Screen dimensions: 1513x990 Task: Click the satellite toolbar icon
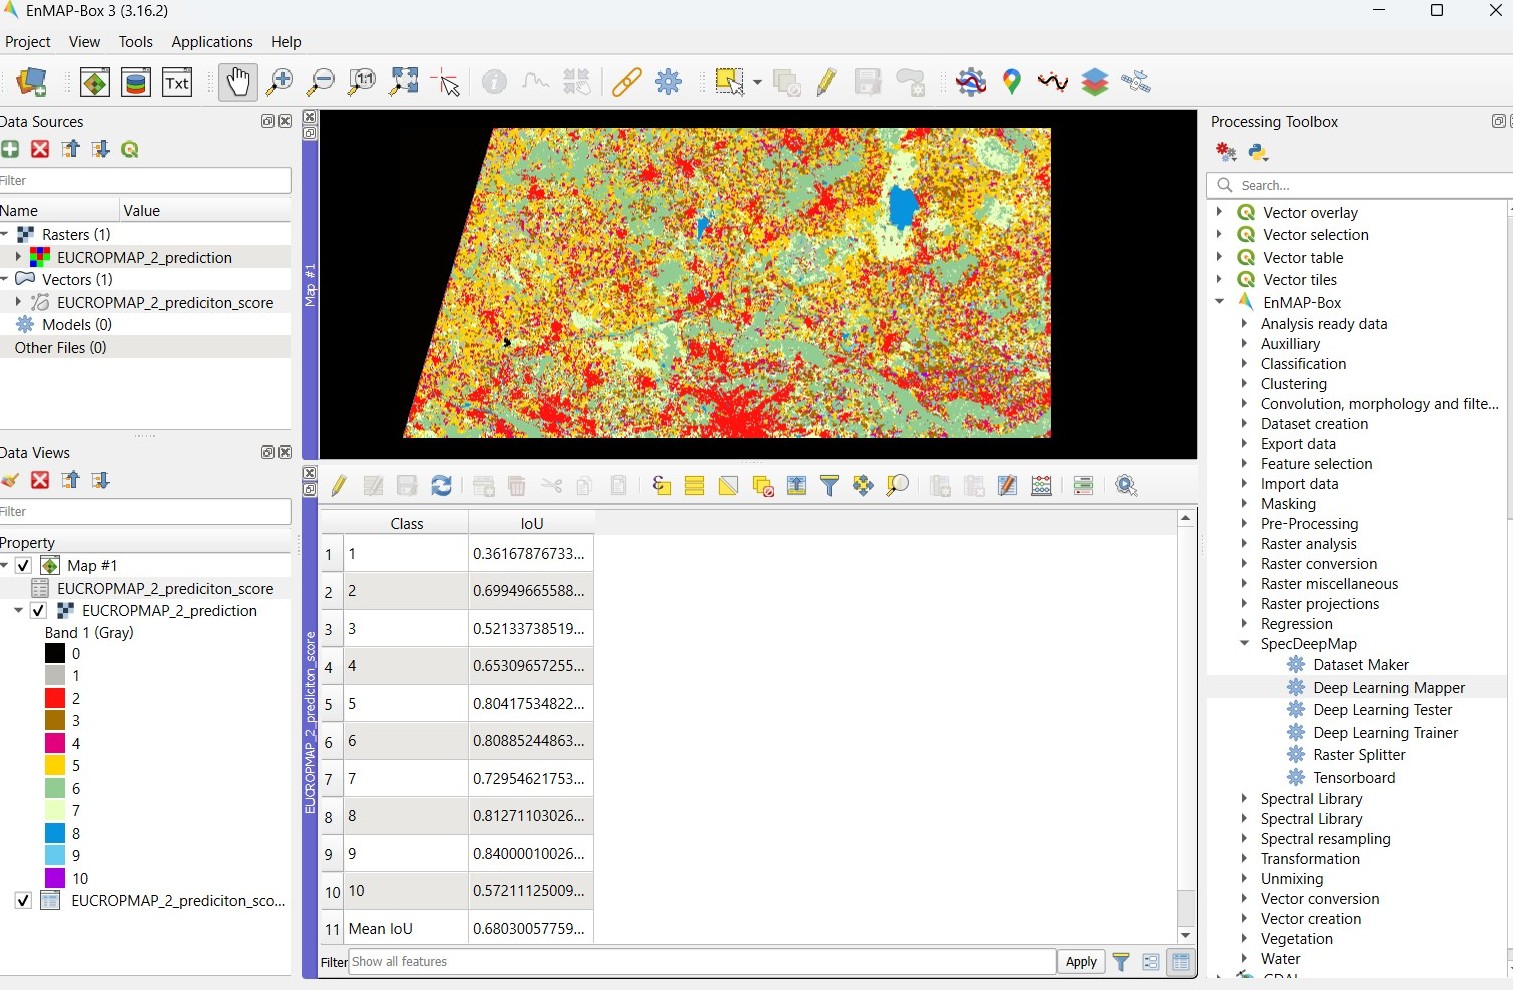1137,82
